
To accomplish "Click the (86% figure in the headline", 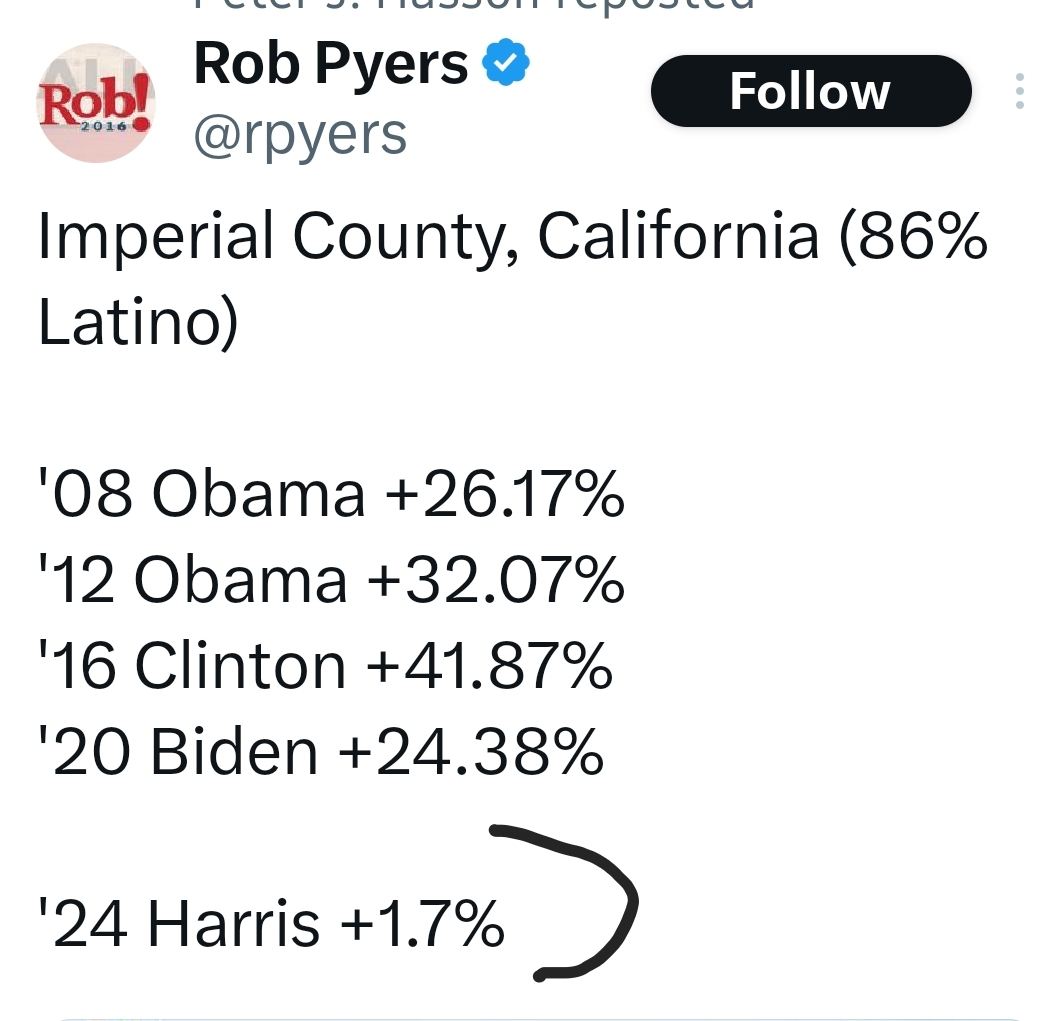I will (913, 237).
